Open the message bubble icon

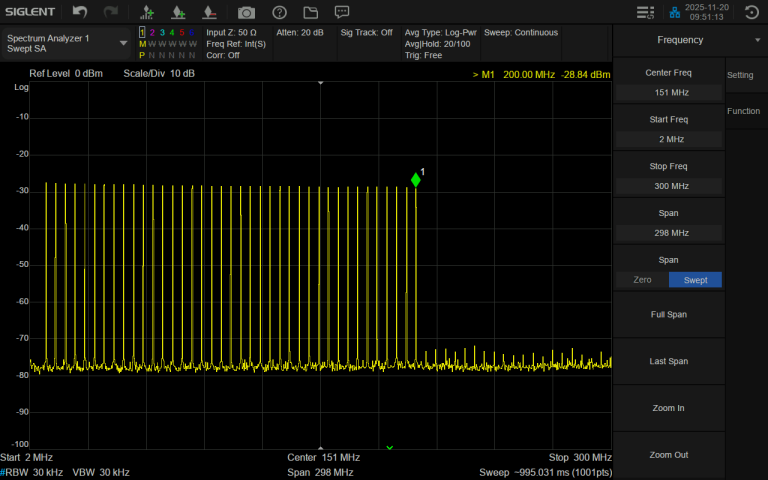342,12
